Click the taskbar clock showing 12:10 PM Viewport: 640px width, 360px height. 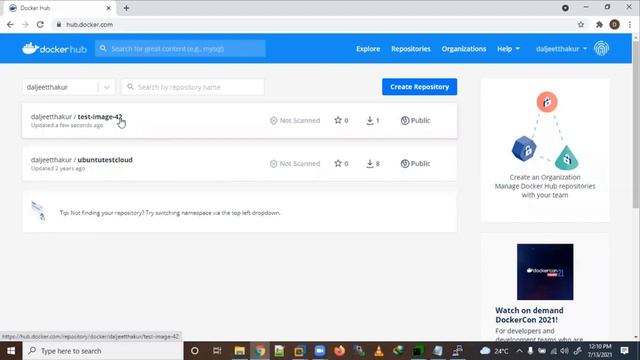(x=600, y=351)
